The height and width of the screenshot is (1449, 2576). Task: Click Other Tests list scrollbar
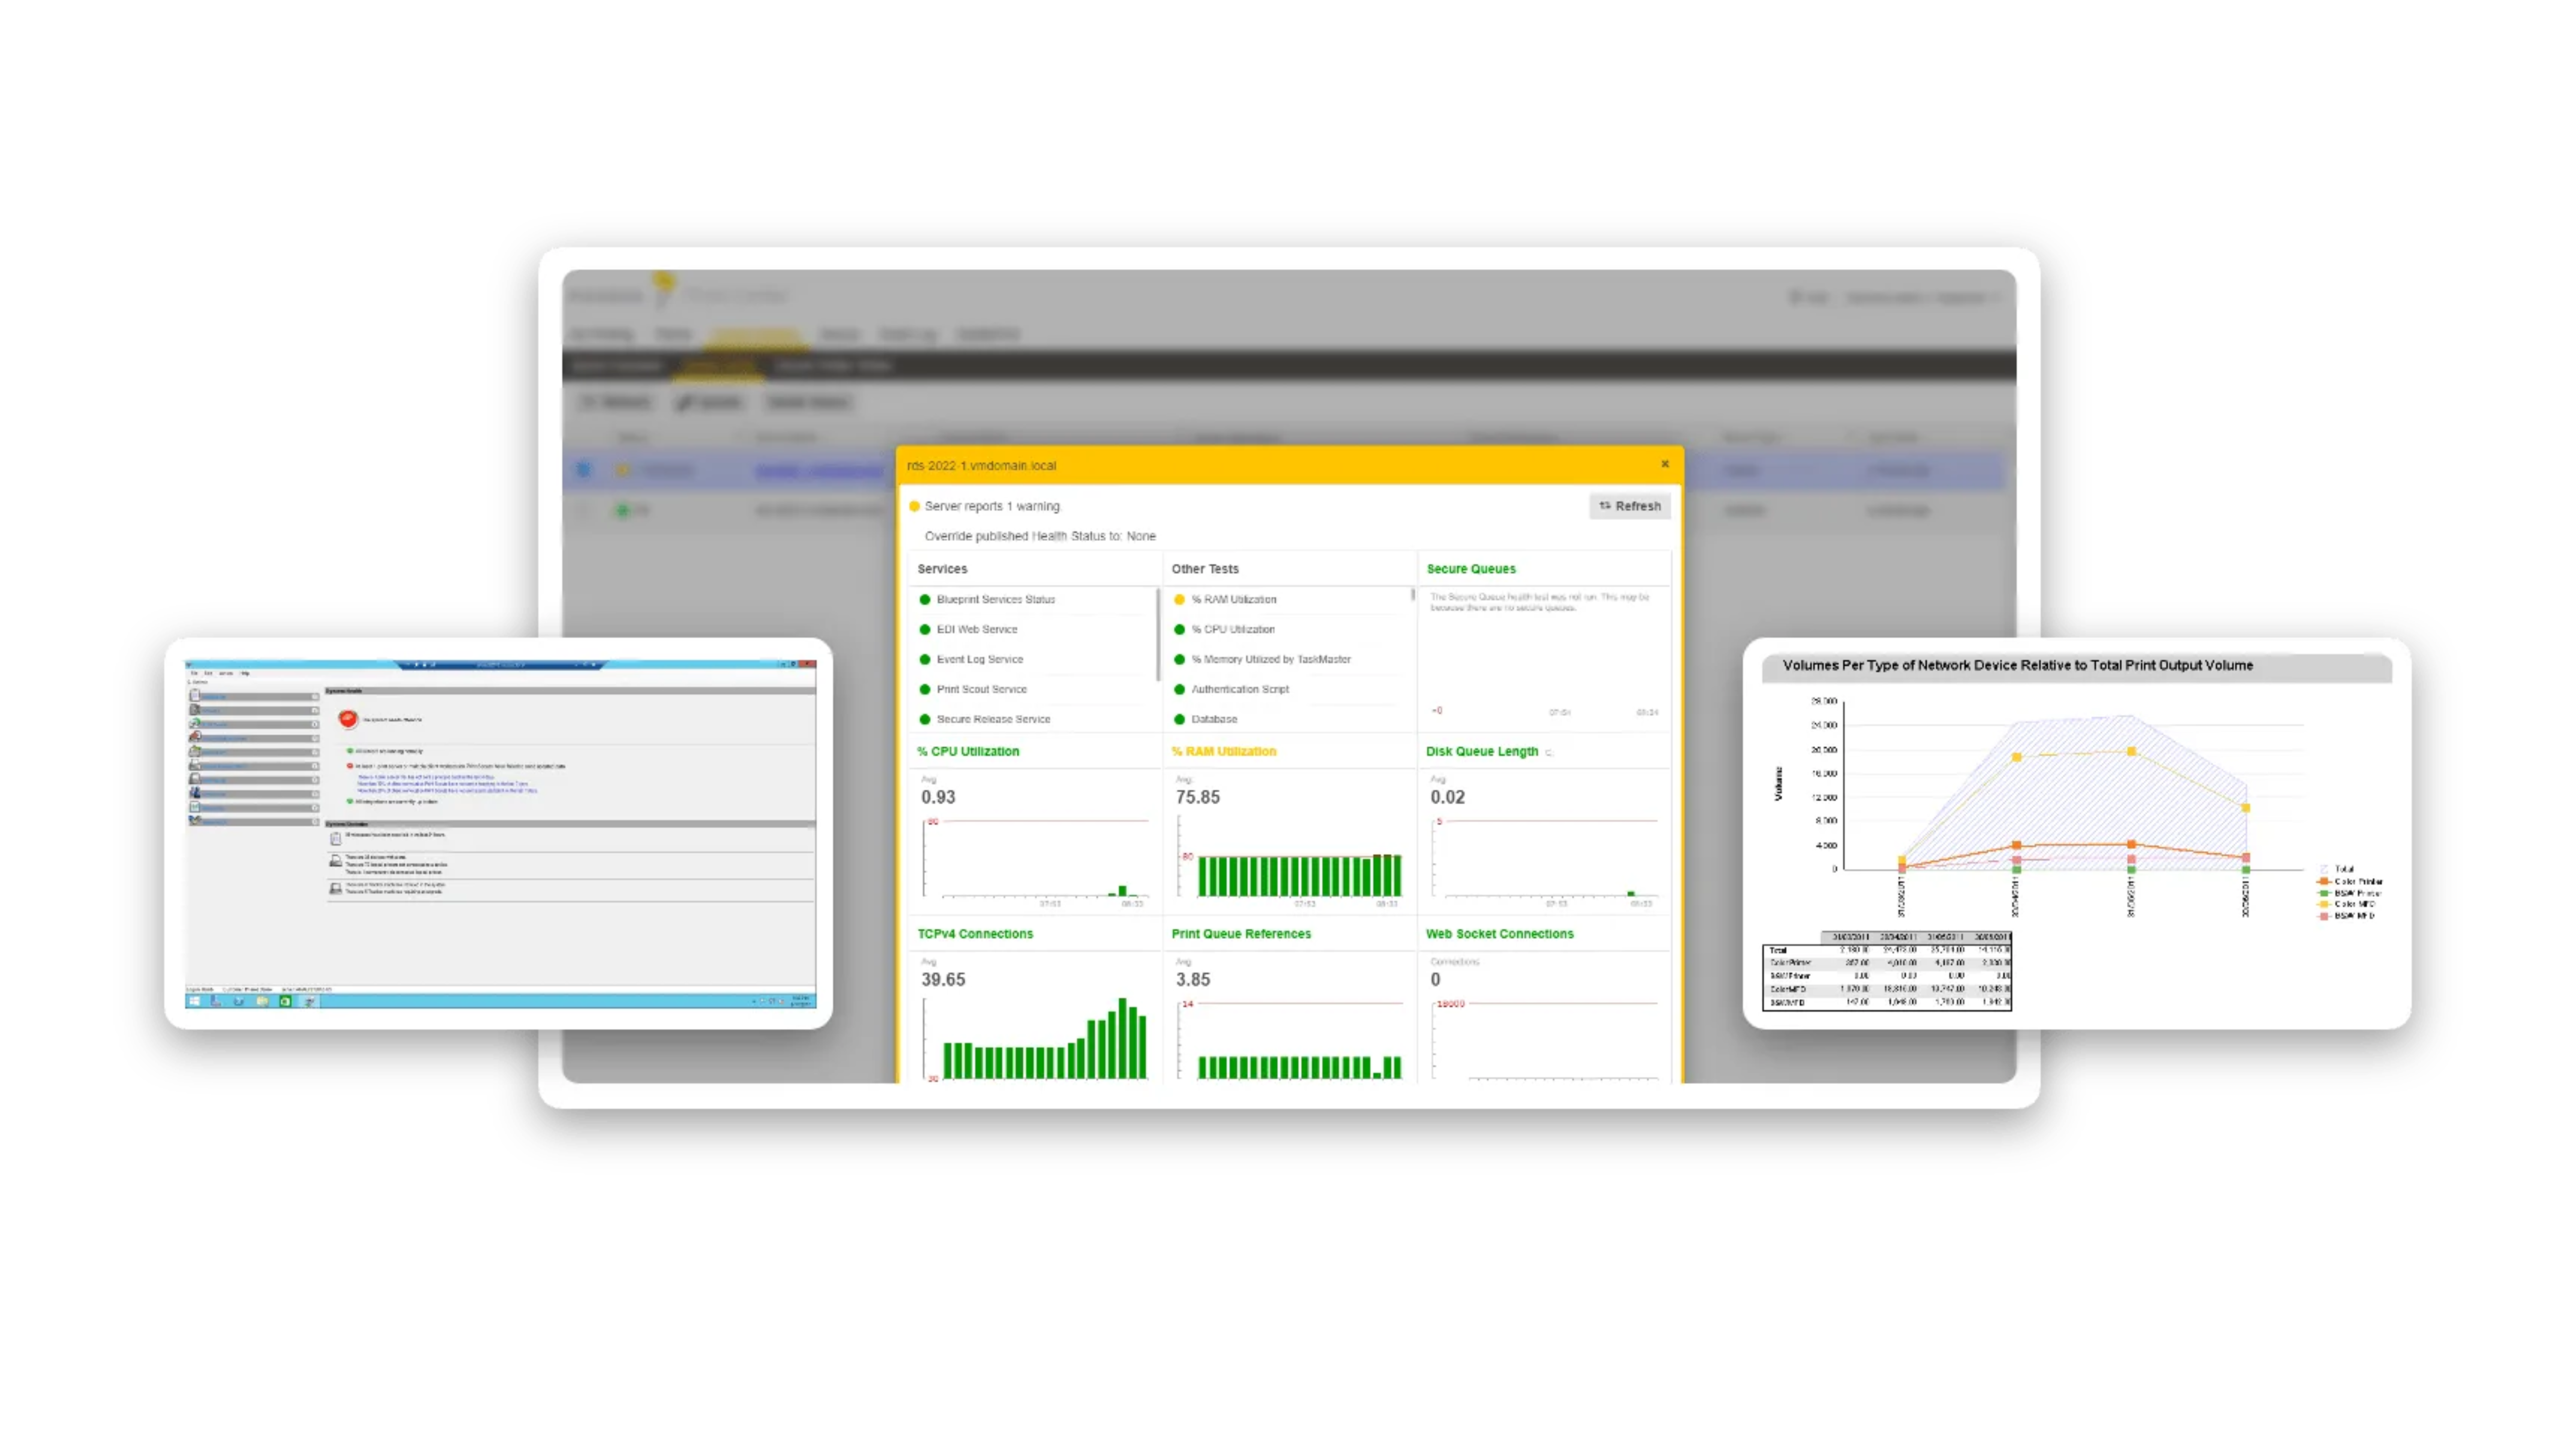(1413, 596)
